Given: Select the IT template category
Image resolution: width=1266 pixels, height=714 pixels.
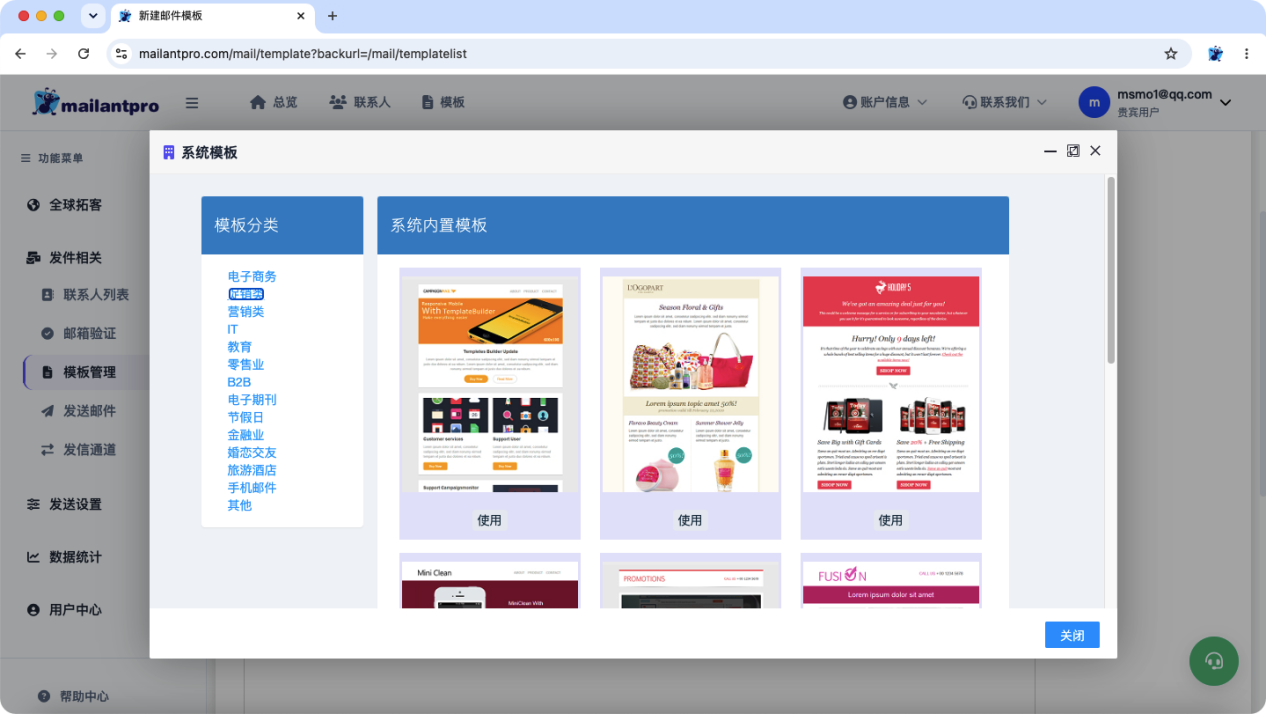Looking at the screenshot, I should pos(233,329).
